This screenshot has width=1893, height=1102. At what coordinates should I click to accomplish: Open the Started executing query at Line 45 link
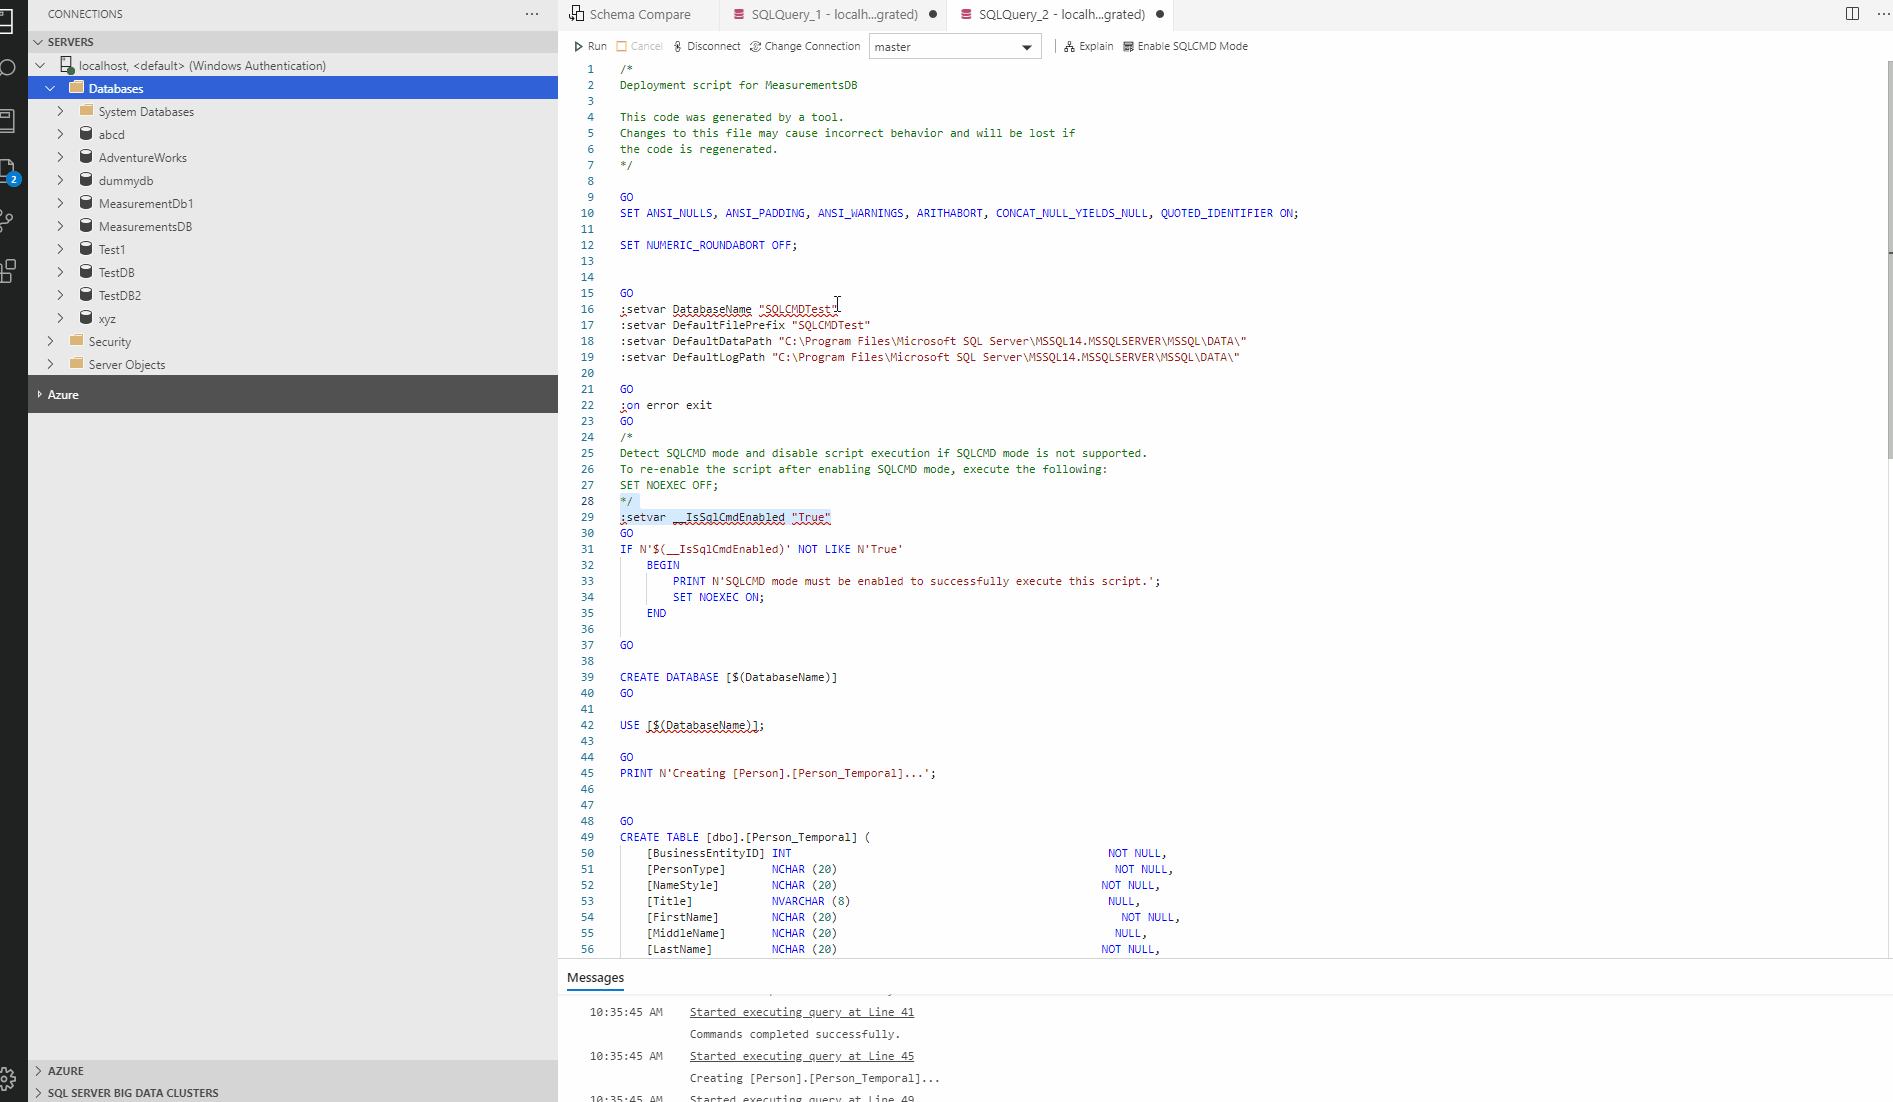801,1056
